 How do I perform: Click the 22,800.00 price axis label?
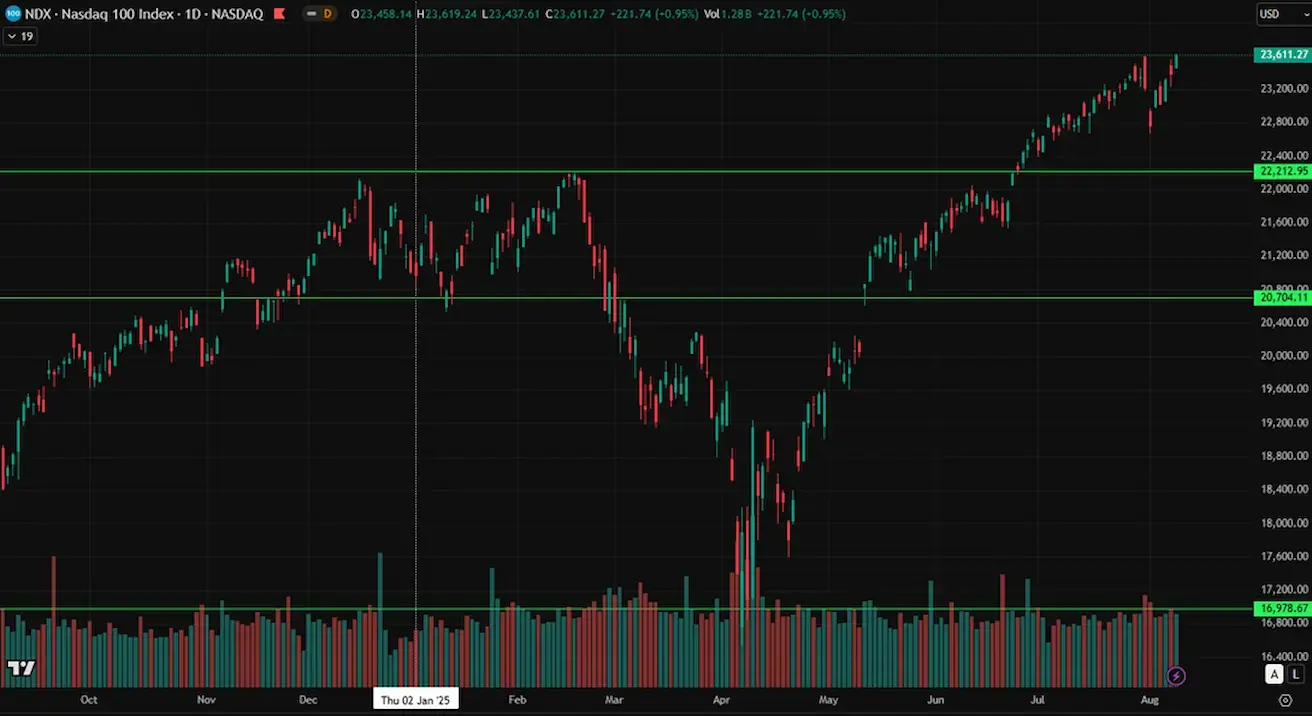[1285, 122]
